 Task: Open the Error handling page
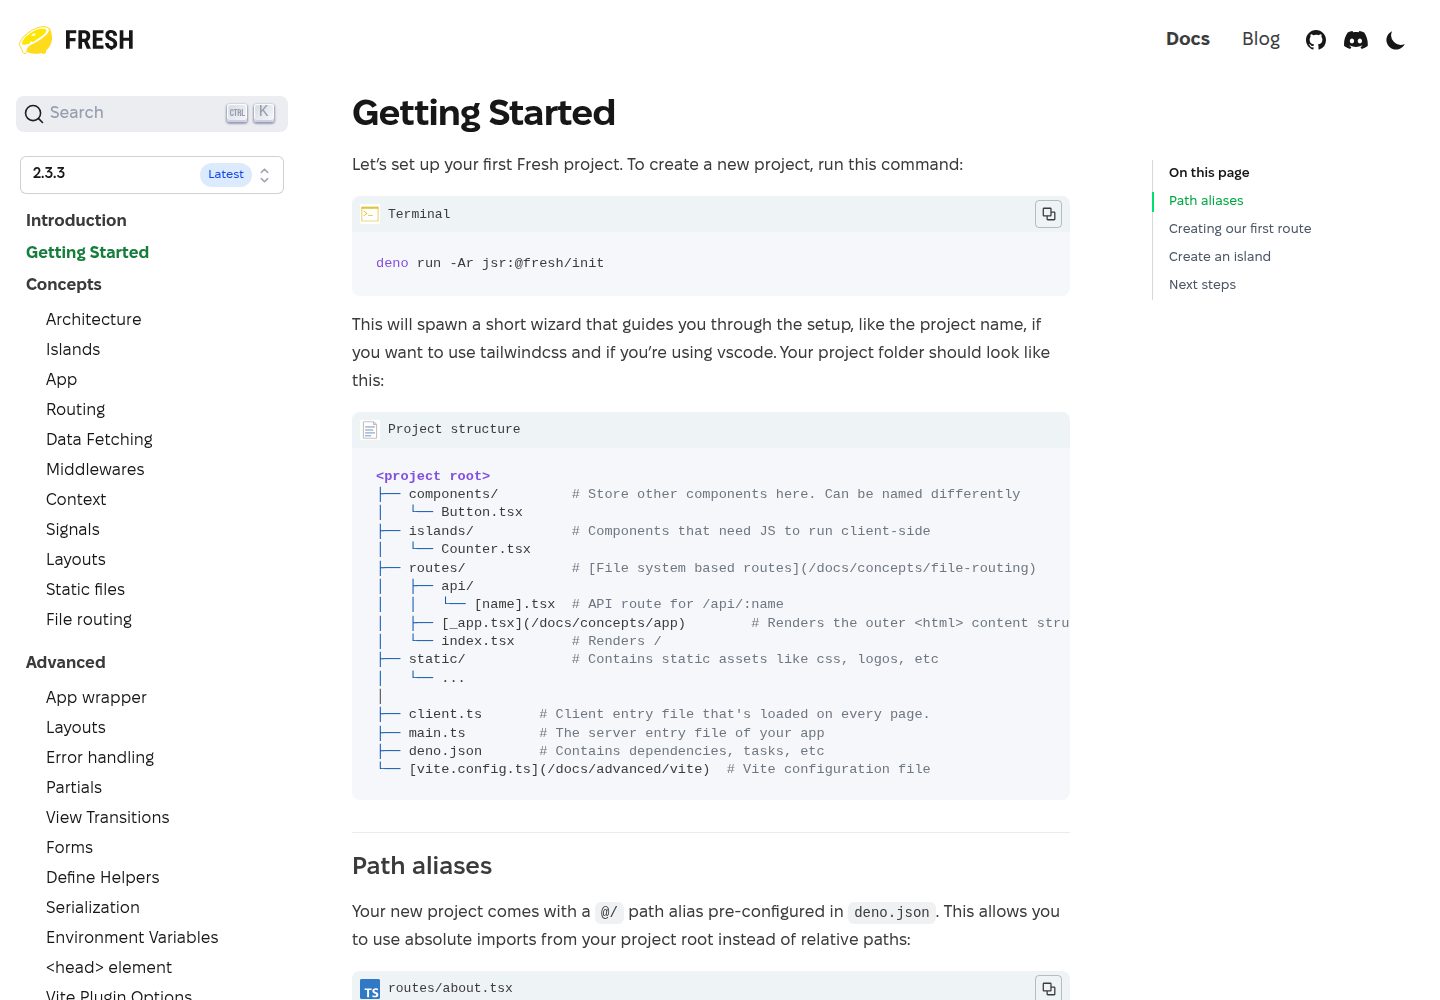tap(100, 757)
